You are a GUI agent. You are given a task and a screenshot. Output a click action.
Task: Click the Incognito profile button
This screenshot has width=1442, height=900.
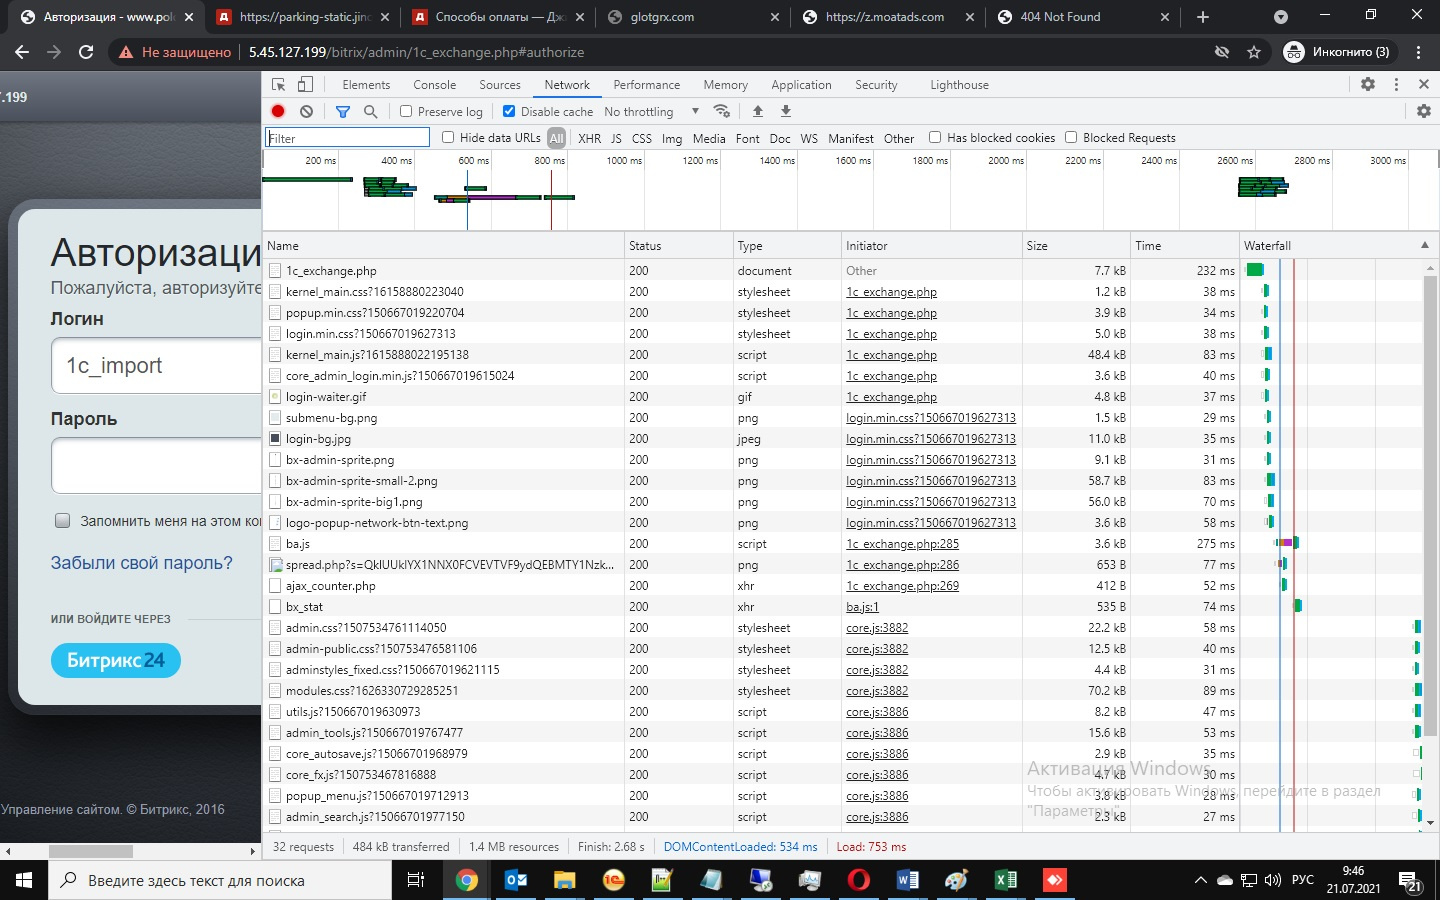click(x=1338, y=52)
